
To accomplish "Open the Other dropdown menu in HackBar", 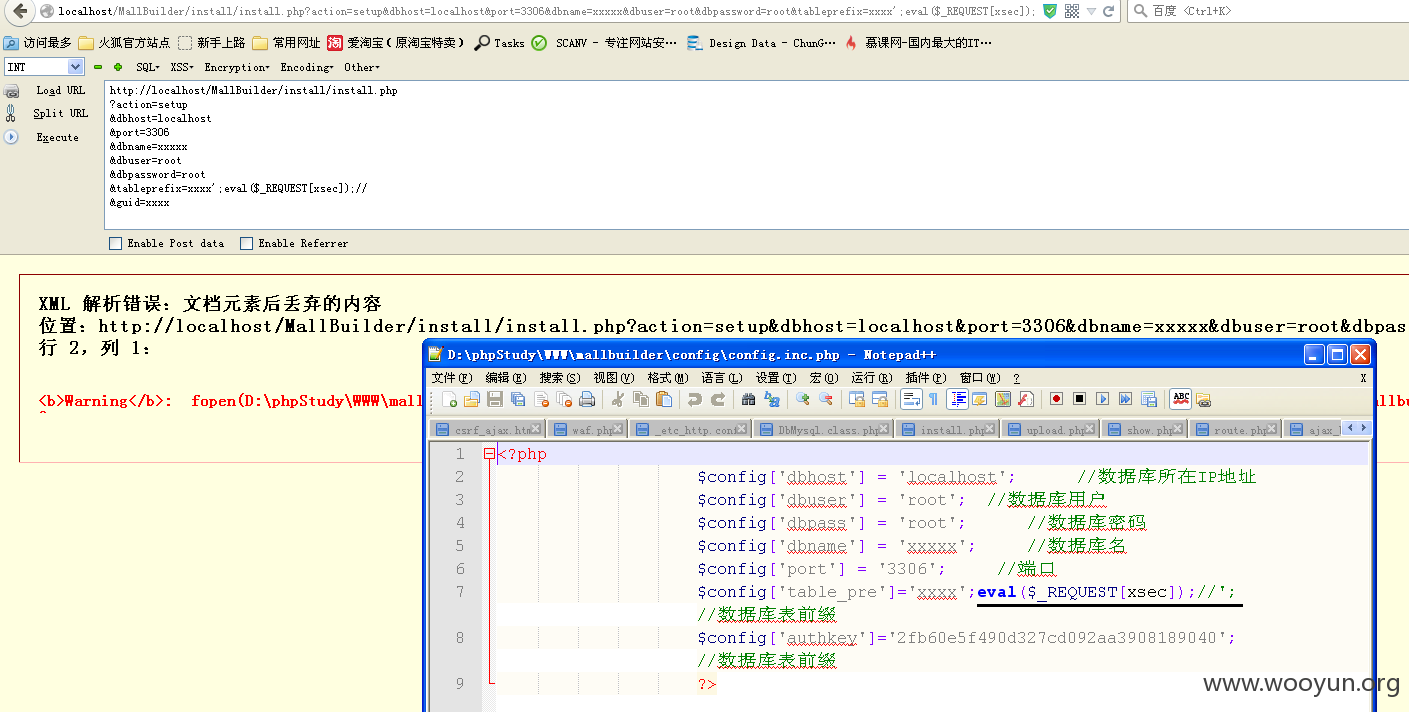I will (x=362, y=67).
